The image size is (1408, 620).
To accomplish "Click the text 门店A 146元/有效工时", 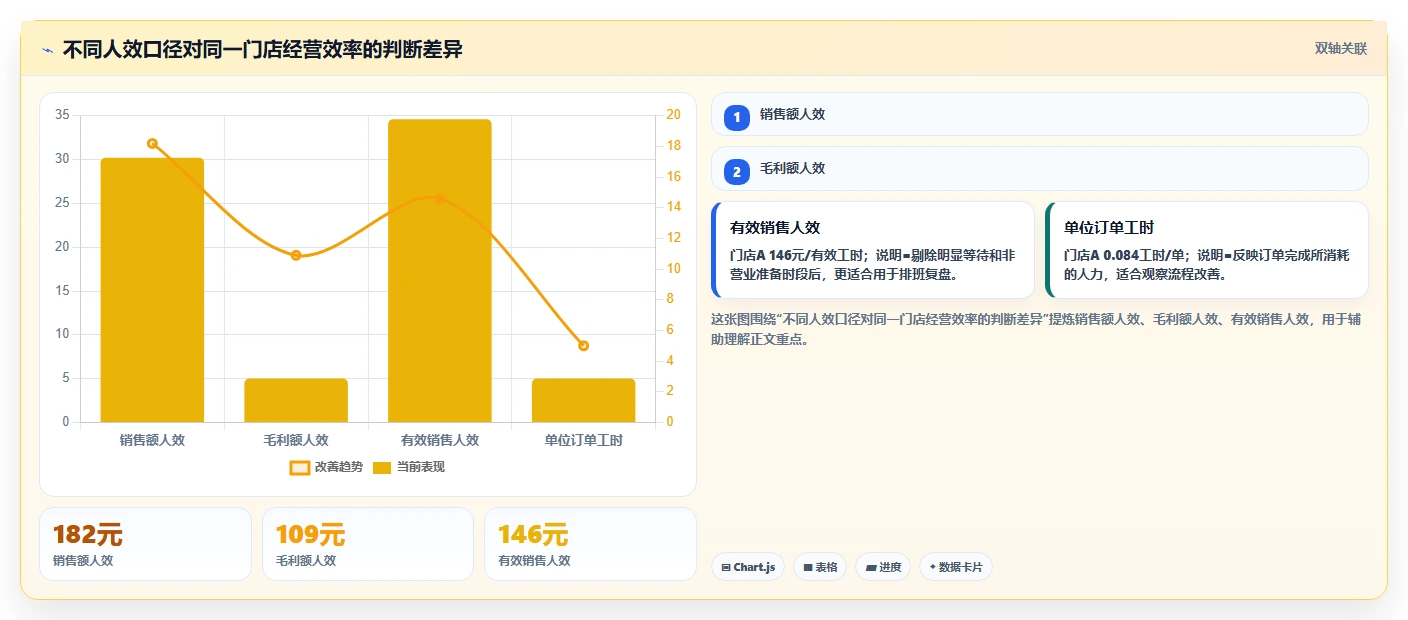I will click(x=798, y=255).
